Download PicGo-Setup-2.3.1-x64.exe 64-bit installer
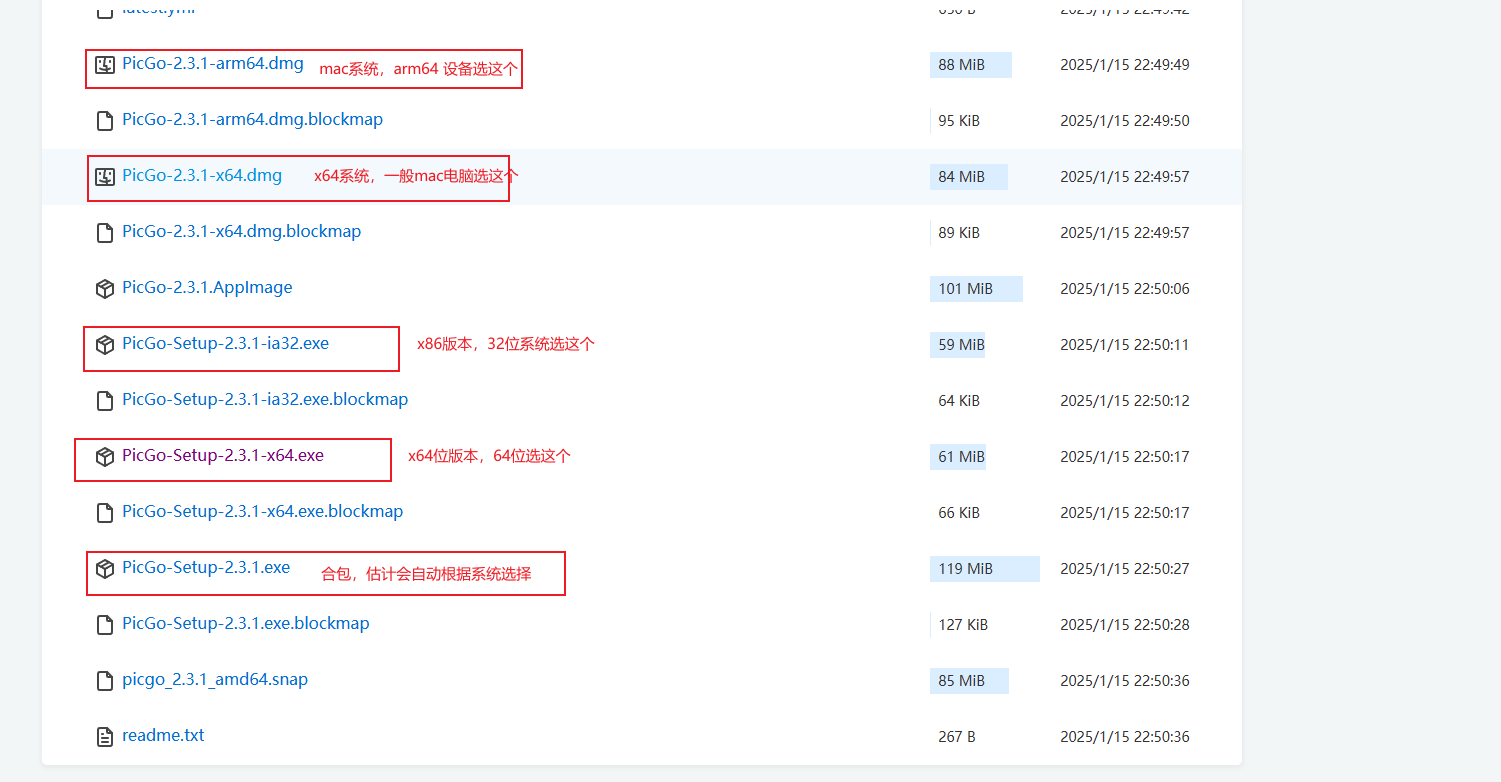The image size is (1501, 782). 222,456
